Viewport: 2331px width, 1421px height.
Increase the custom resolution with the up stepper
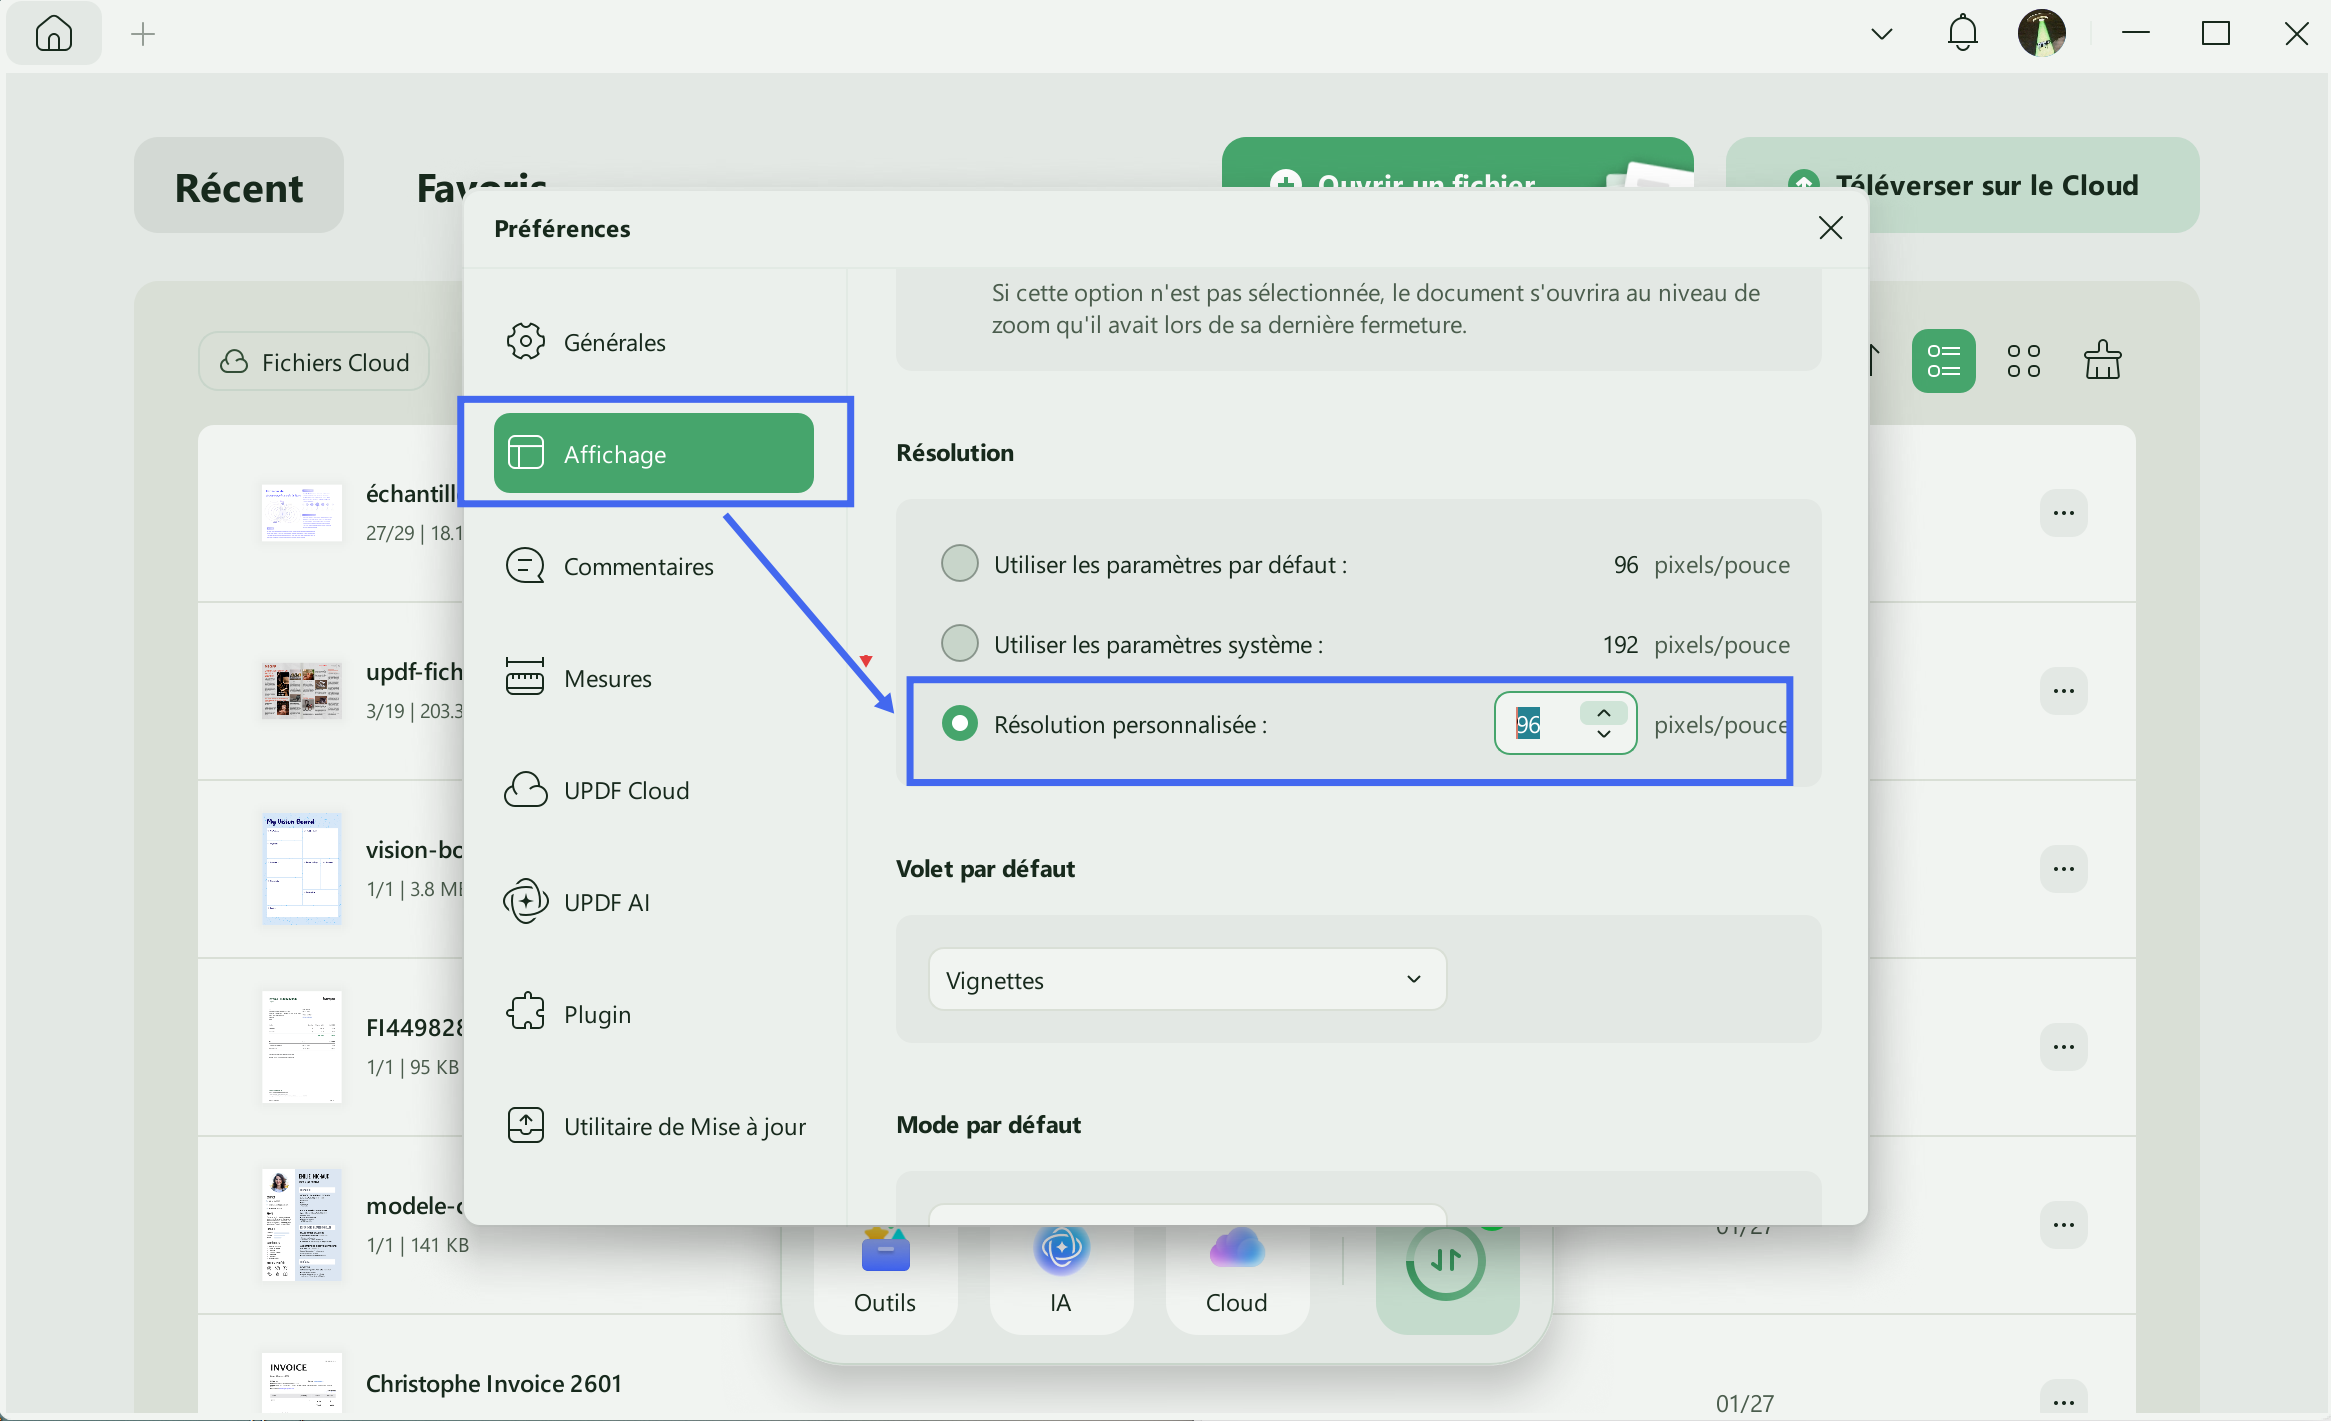1602,712
